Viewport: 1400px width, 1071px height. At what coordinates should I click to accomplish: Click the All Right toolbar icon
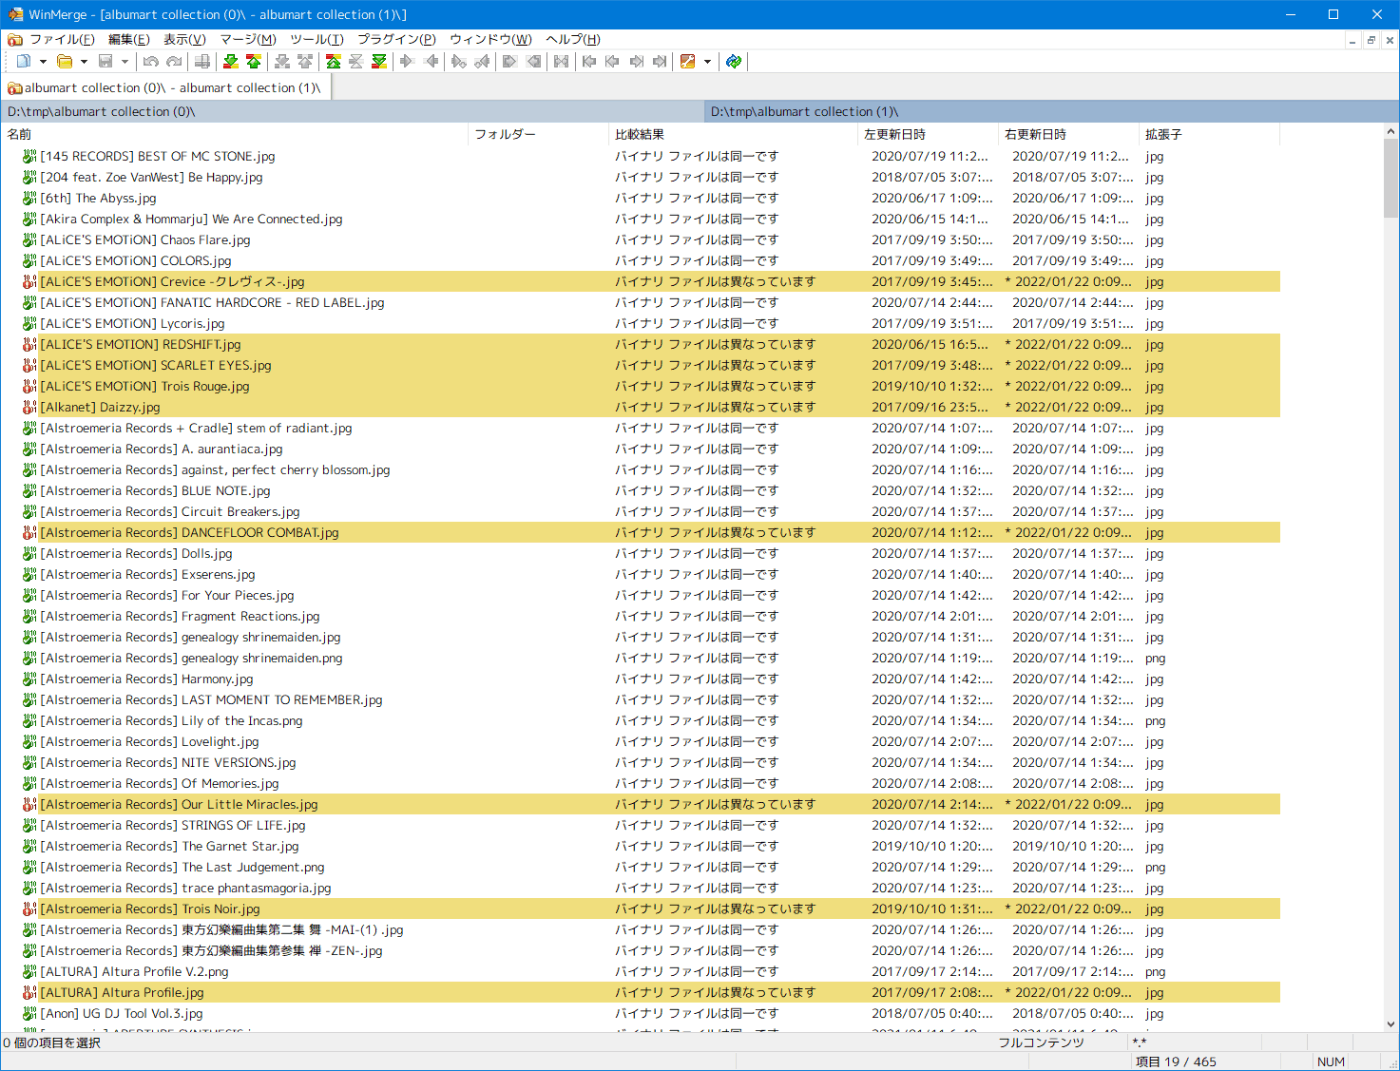509,61
